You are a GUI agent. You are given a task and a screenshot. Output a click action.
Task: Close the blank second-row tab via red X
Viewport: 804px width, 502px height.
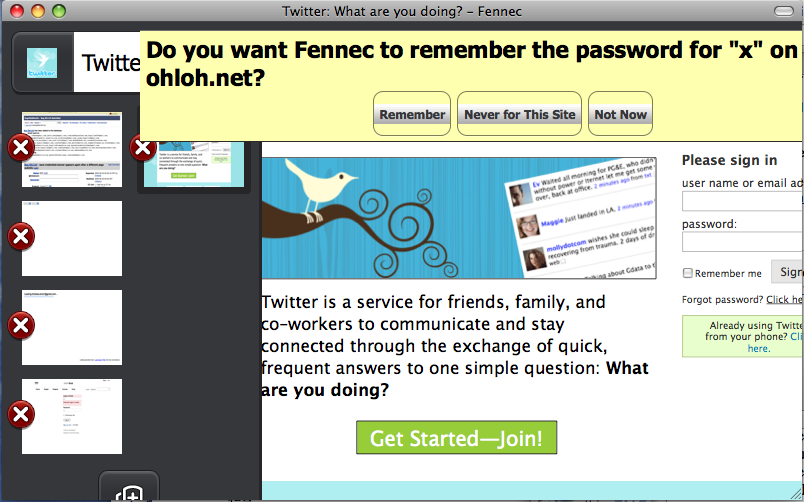[x=21, y=237]
